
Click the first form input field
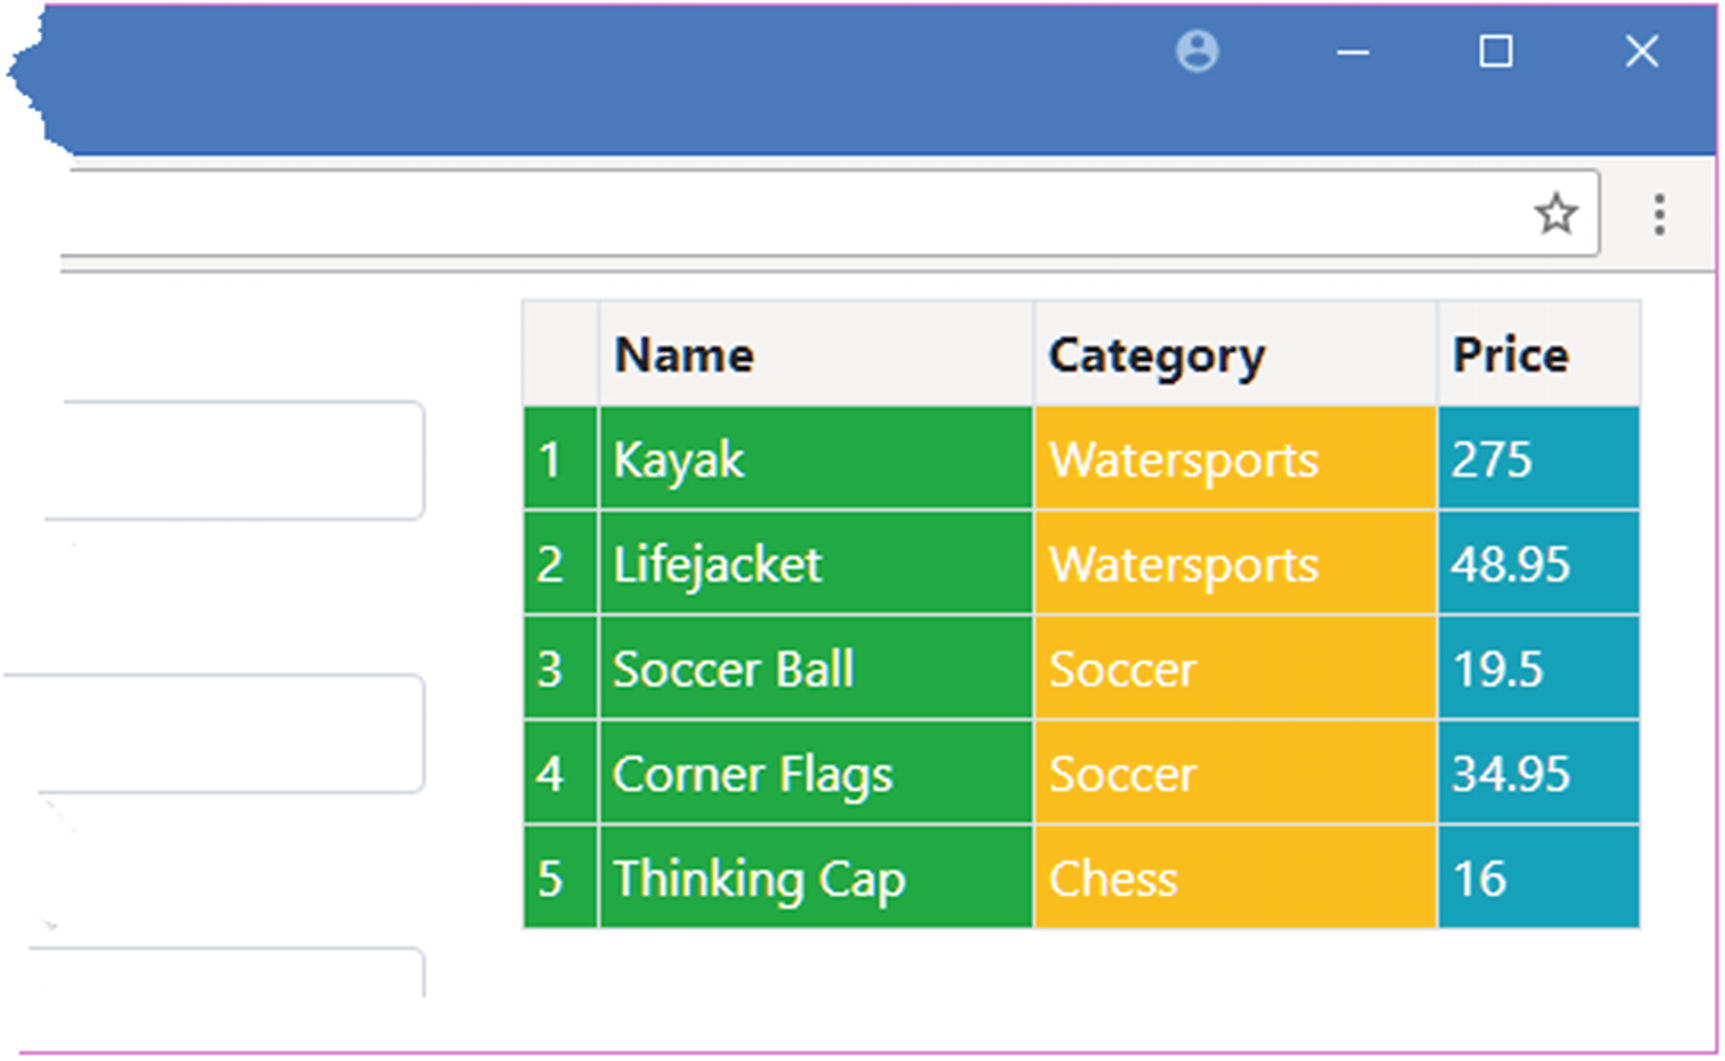click(x=235, y=460)
